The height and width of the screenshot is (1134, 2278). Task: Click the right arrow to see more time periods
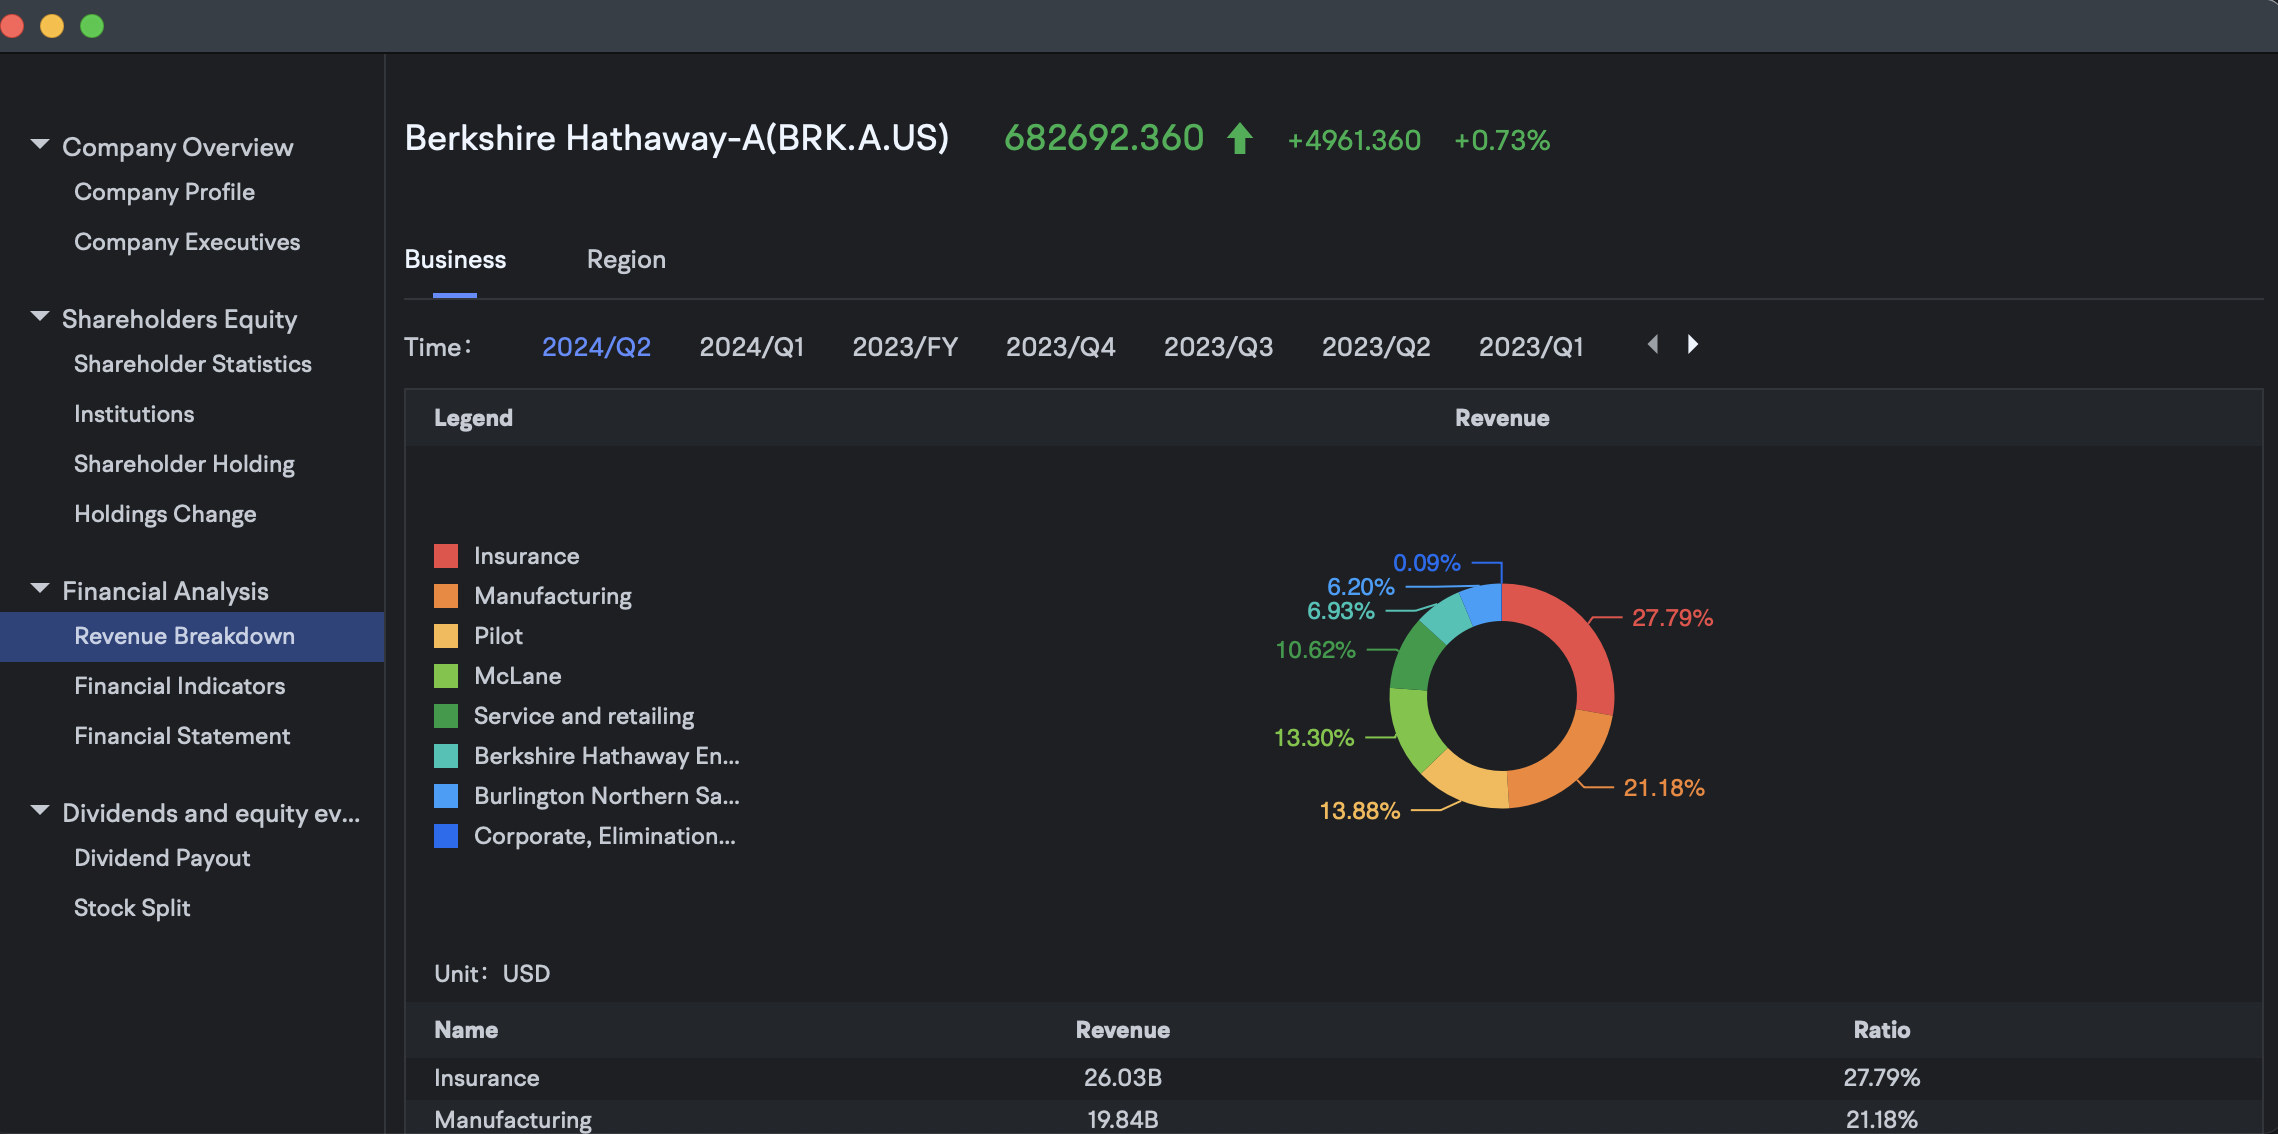[1692, 344]
